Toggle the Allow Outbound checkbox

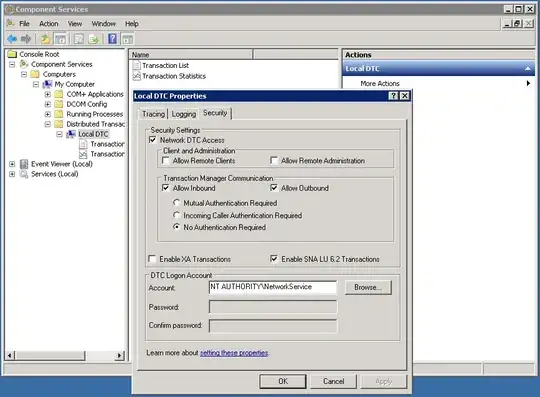coord(274,188)
